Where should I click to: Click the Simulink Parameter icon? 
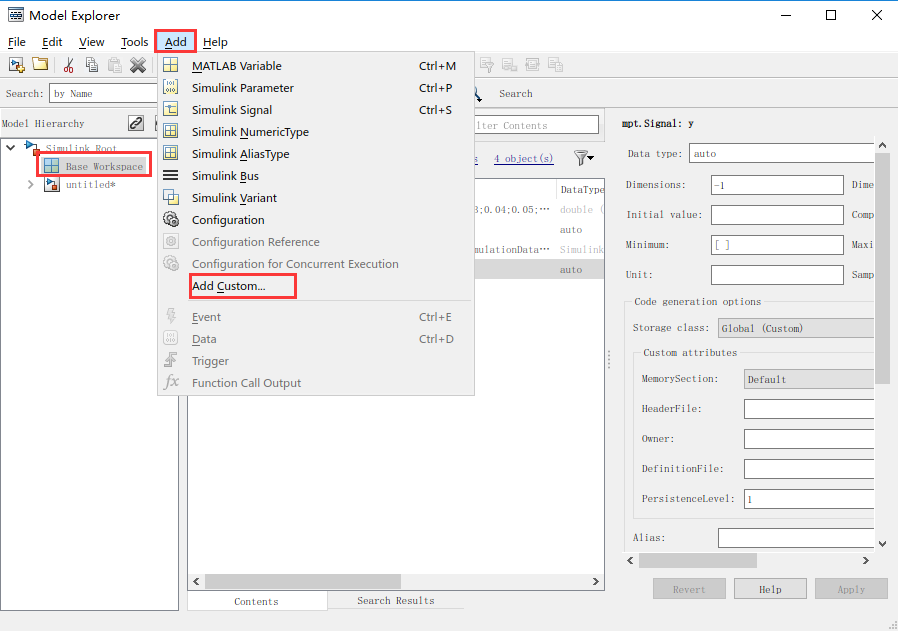[171, 87]
